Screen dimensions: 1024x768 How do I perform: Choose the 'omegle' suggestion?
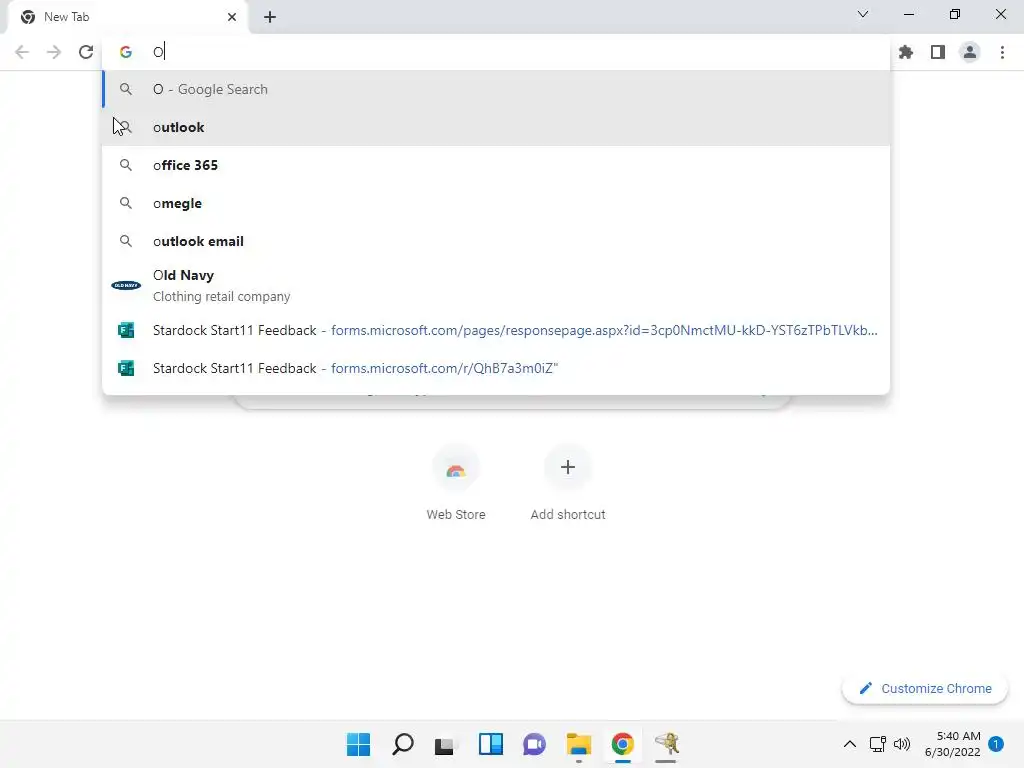(496, 203)
